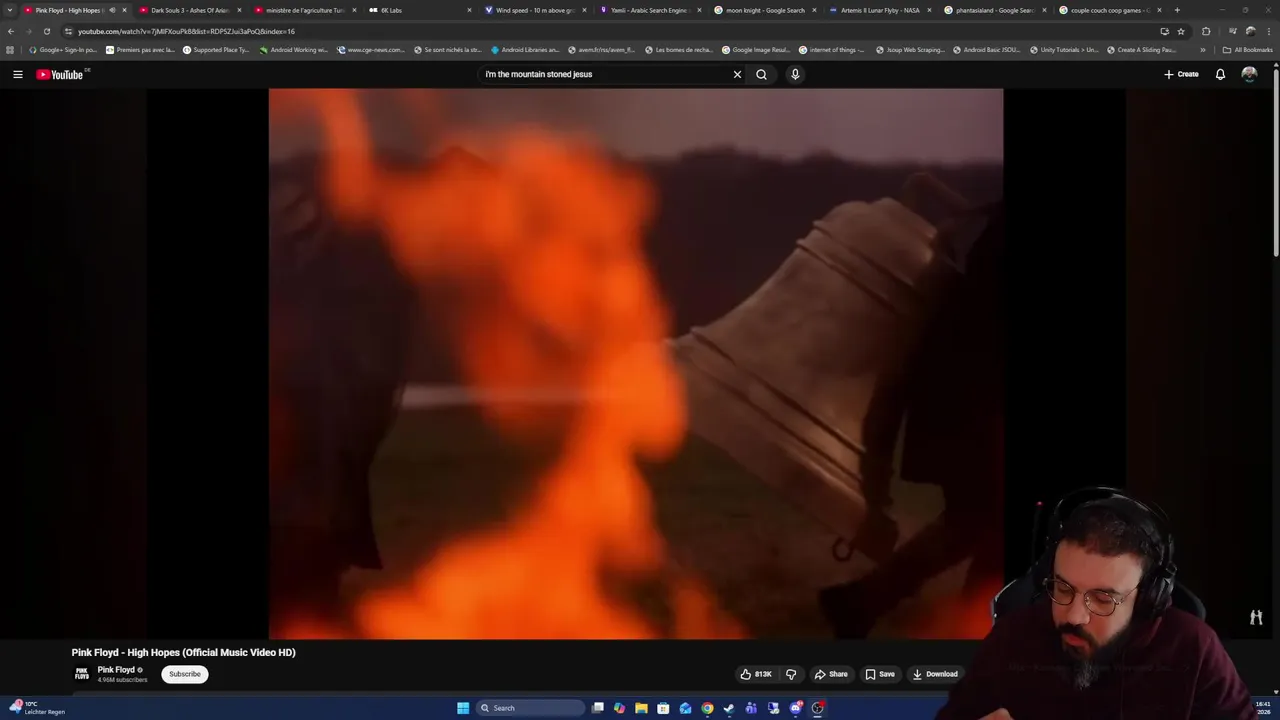Open File Explorer from the taskbar
1280x720 pixels.
[641, 708]
